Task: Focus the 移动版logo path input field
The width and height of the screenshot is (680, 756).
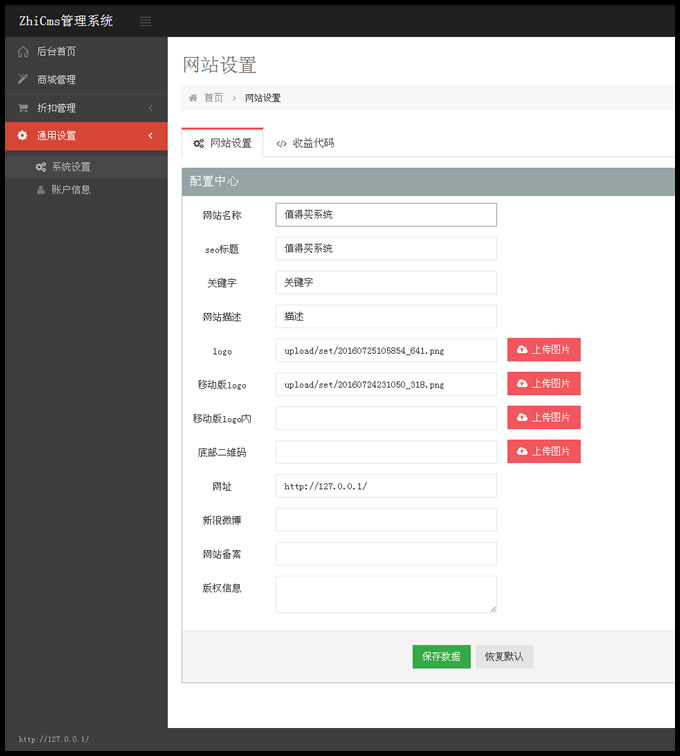Action: [x=386, y=384]
